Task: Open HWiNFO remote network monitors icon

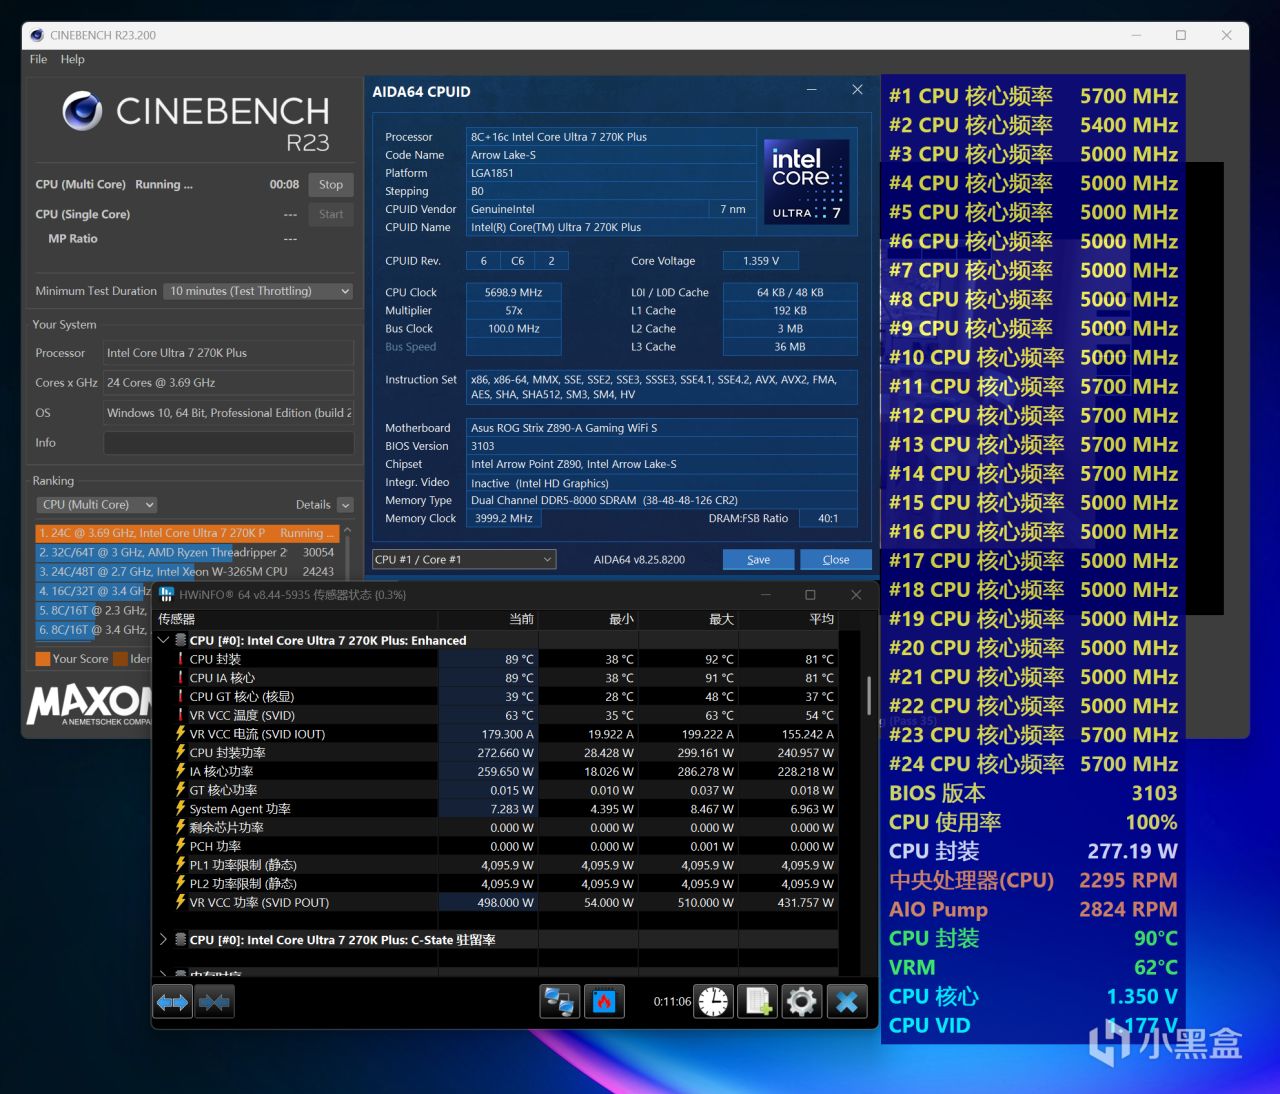Action: point(560,1001)
